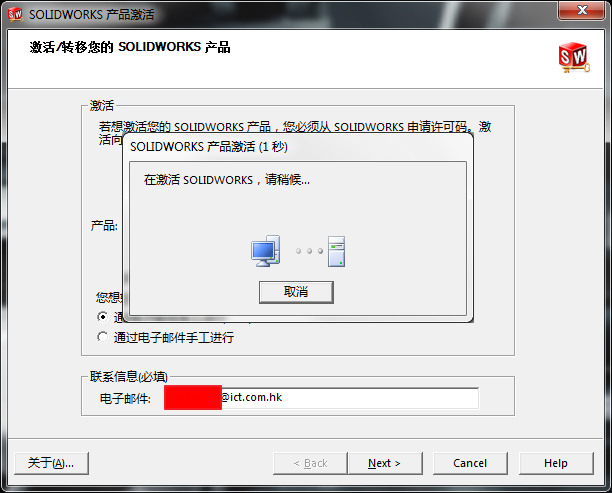This screenshot has height=493, width=612.
Task: Cancel activation with the 取消 button
Action: 296,292
